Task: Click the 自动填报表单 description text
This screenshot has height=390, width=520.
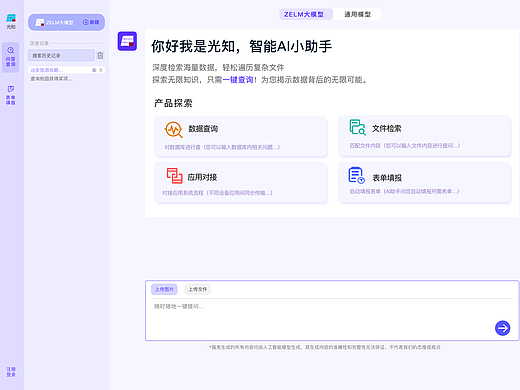Action: [404, 191]
